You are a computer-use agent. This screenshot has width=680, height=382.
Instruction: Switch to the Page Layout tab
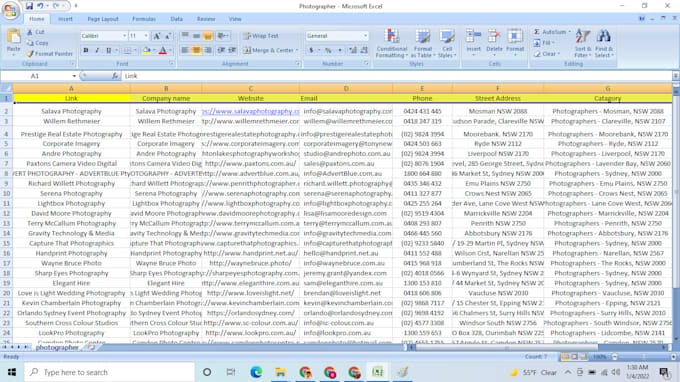[103, 19]
